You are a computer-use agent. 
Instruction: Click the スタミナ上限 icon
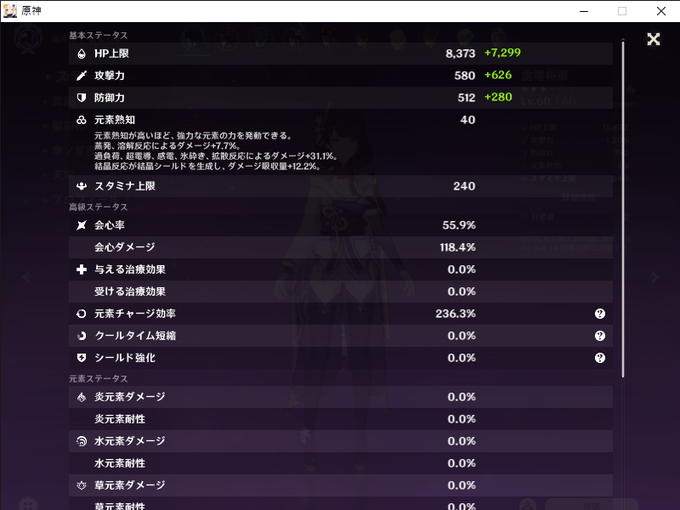pyautogui.click(x=81, y=186)
